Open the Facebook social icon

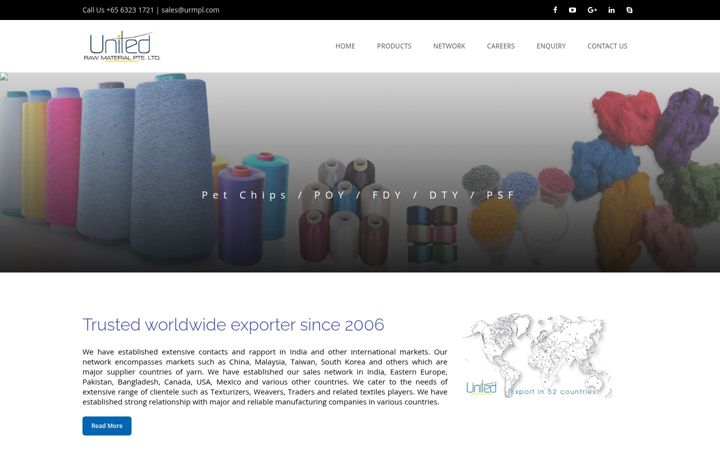click(555, 10)
